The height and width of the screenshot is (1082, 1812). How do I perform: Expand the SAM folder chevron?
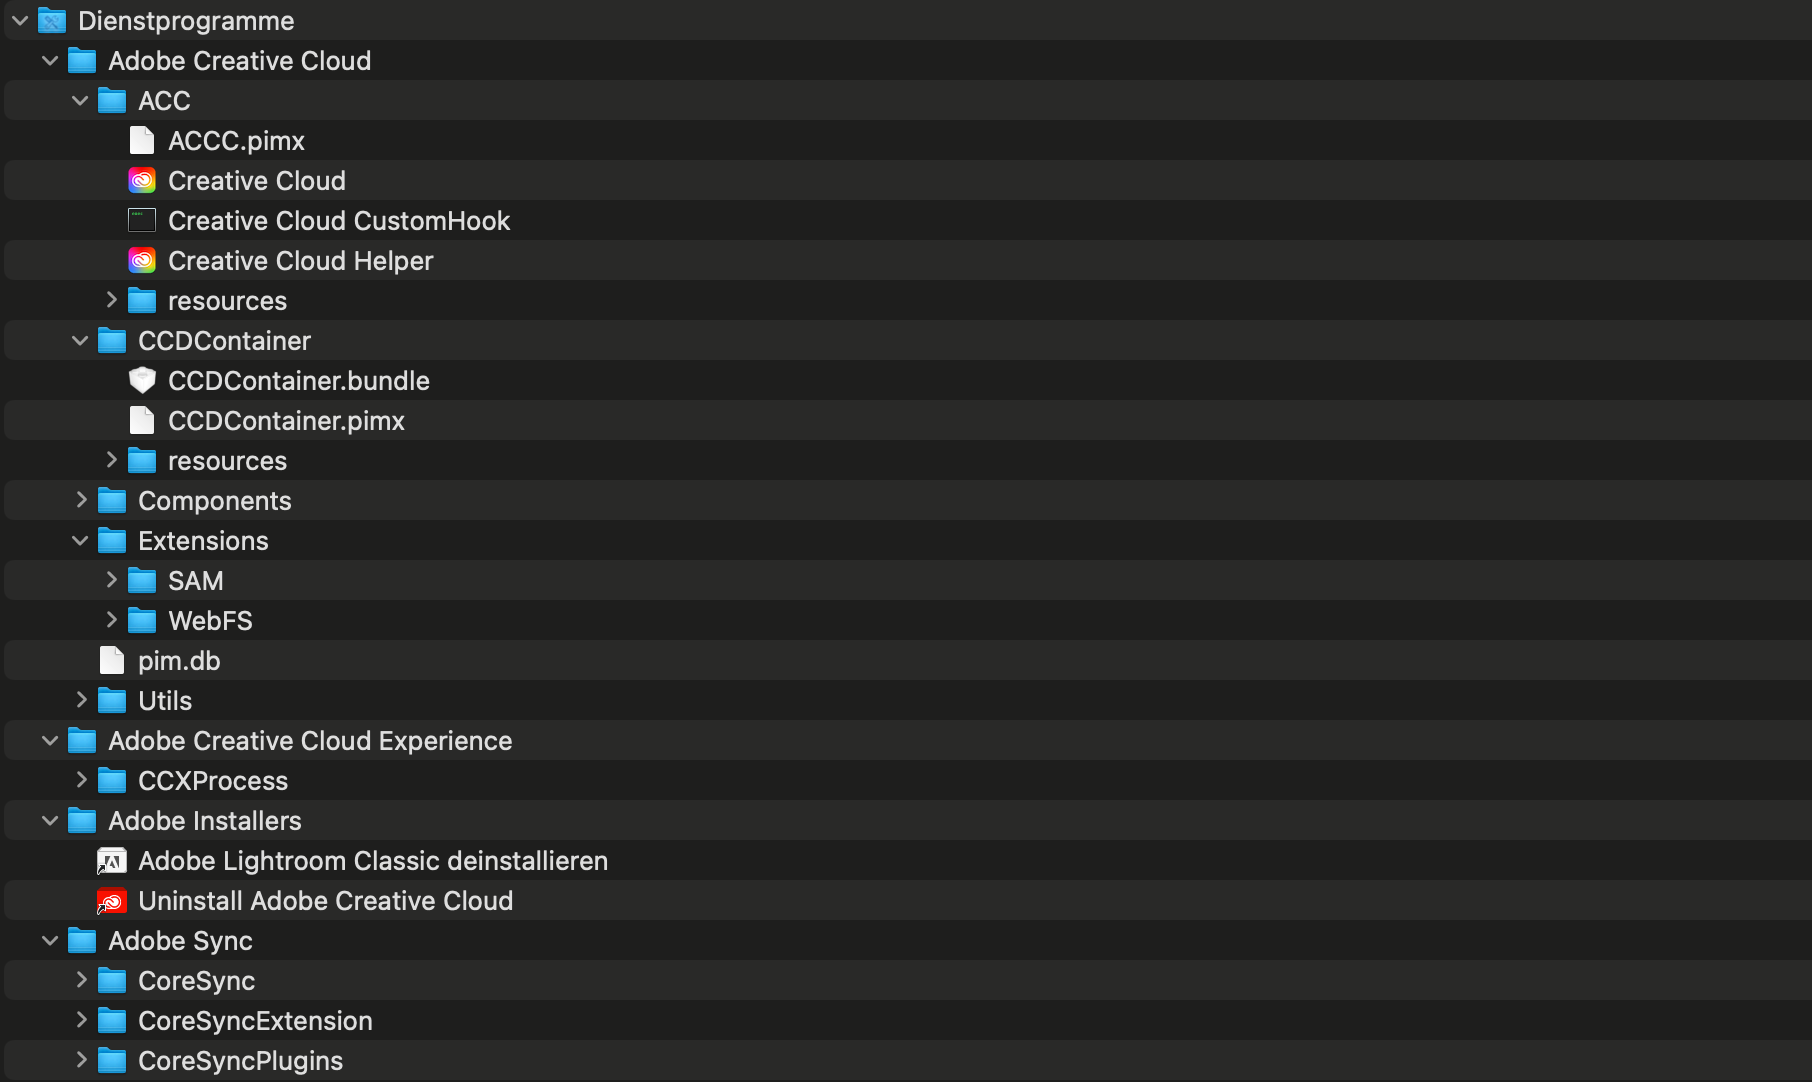tap(111, 580)
